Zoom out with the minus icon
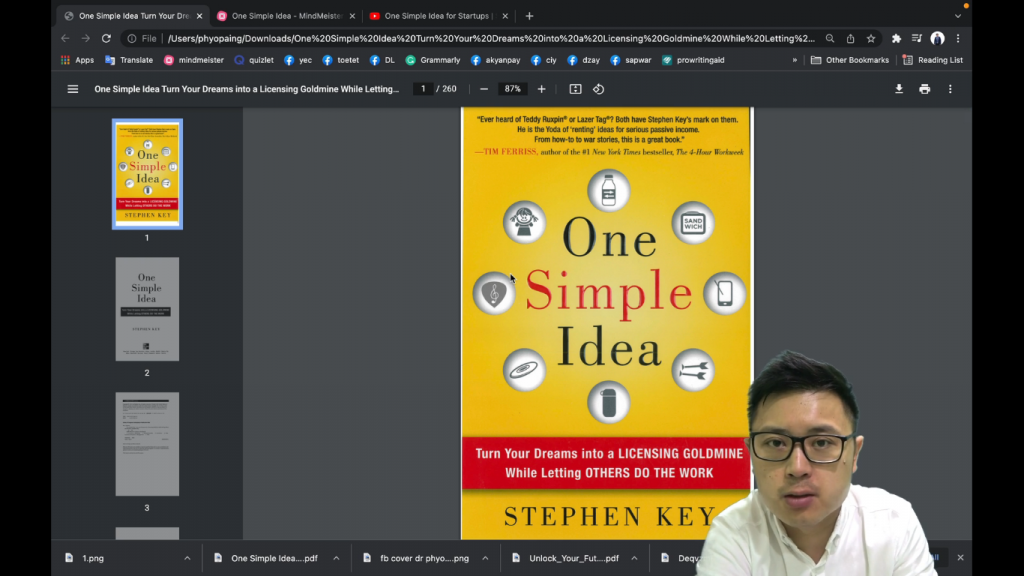This screenshot has width=1024, height=576. (484, 89)
